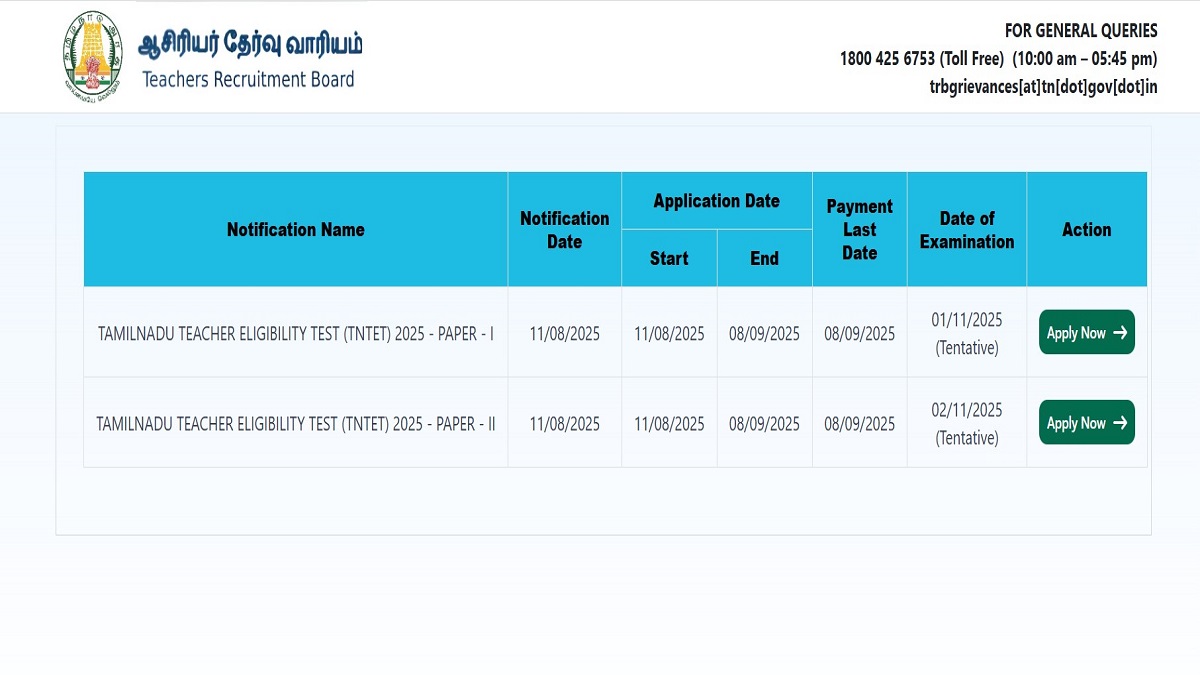Select the Notification Date column header
This screenshot has height=675, width=1200.
click(x=564, y=230)
